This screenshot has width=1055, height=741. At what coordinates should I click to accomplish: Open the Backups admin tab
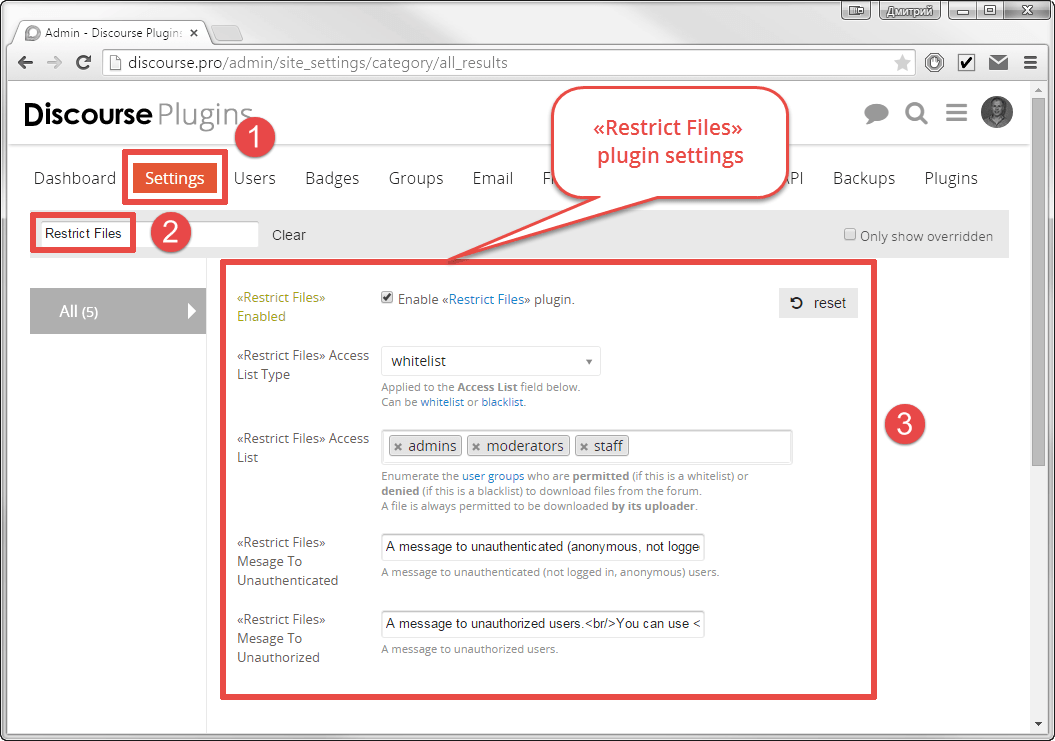tap(864, 178)
